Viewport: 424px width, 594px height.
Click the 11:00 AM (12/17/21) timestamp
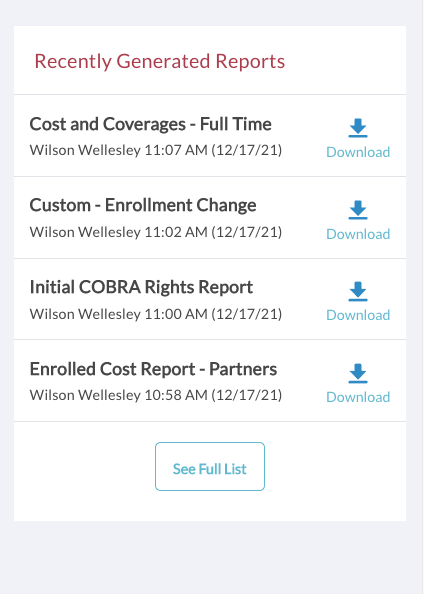213,314
